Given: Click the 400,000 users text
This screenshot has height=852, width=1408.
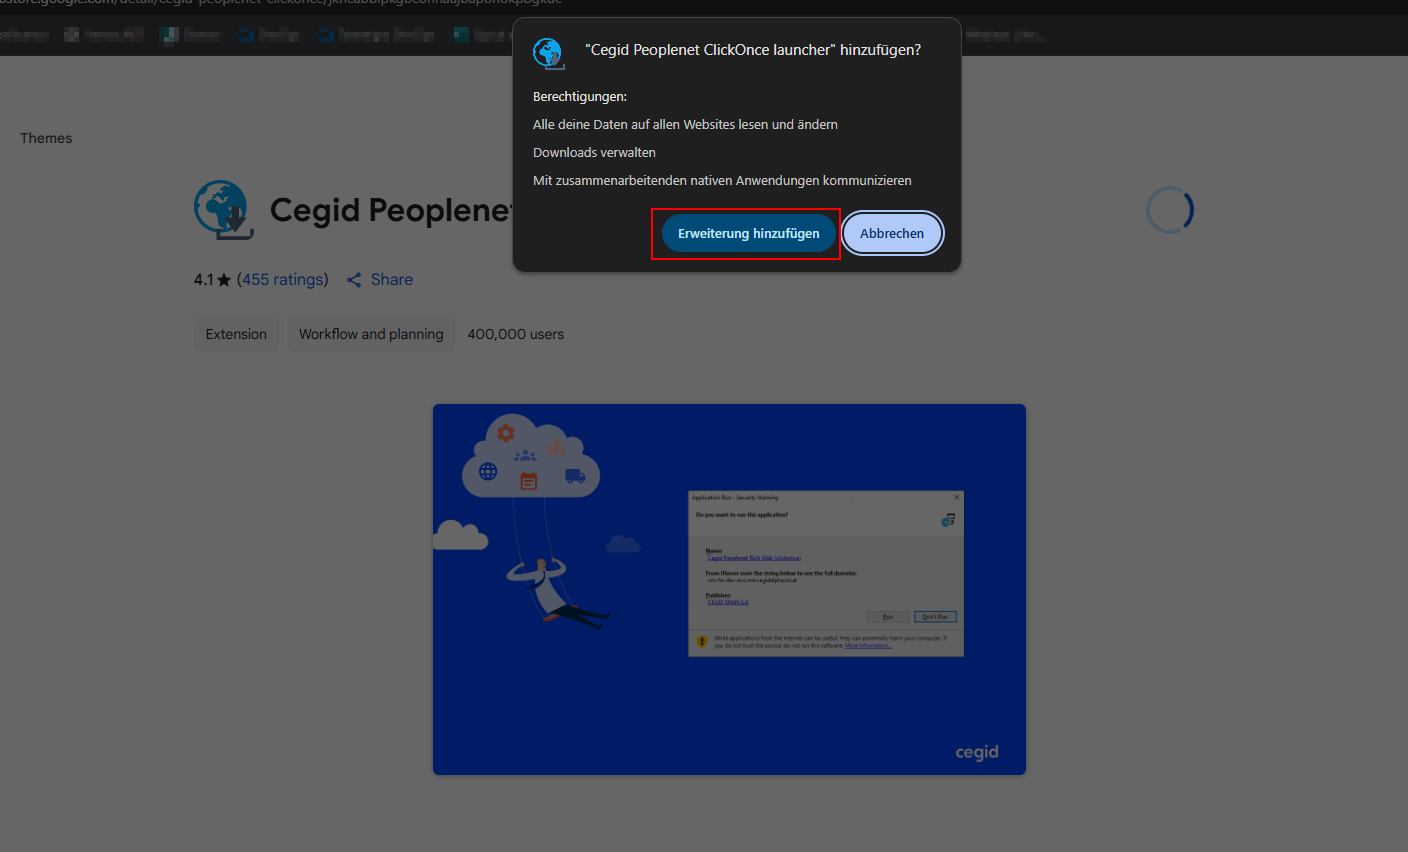Looking at the screenshot, I should pos(516,334).
